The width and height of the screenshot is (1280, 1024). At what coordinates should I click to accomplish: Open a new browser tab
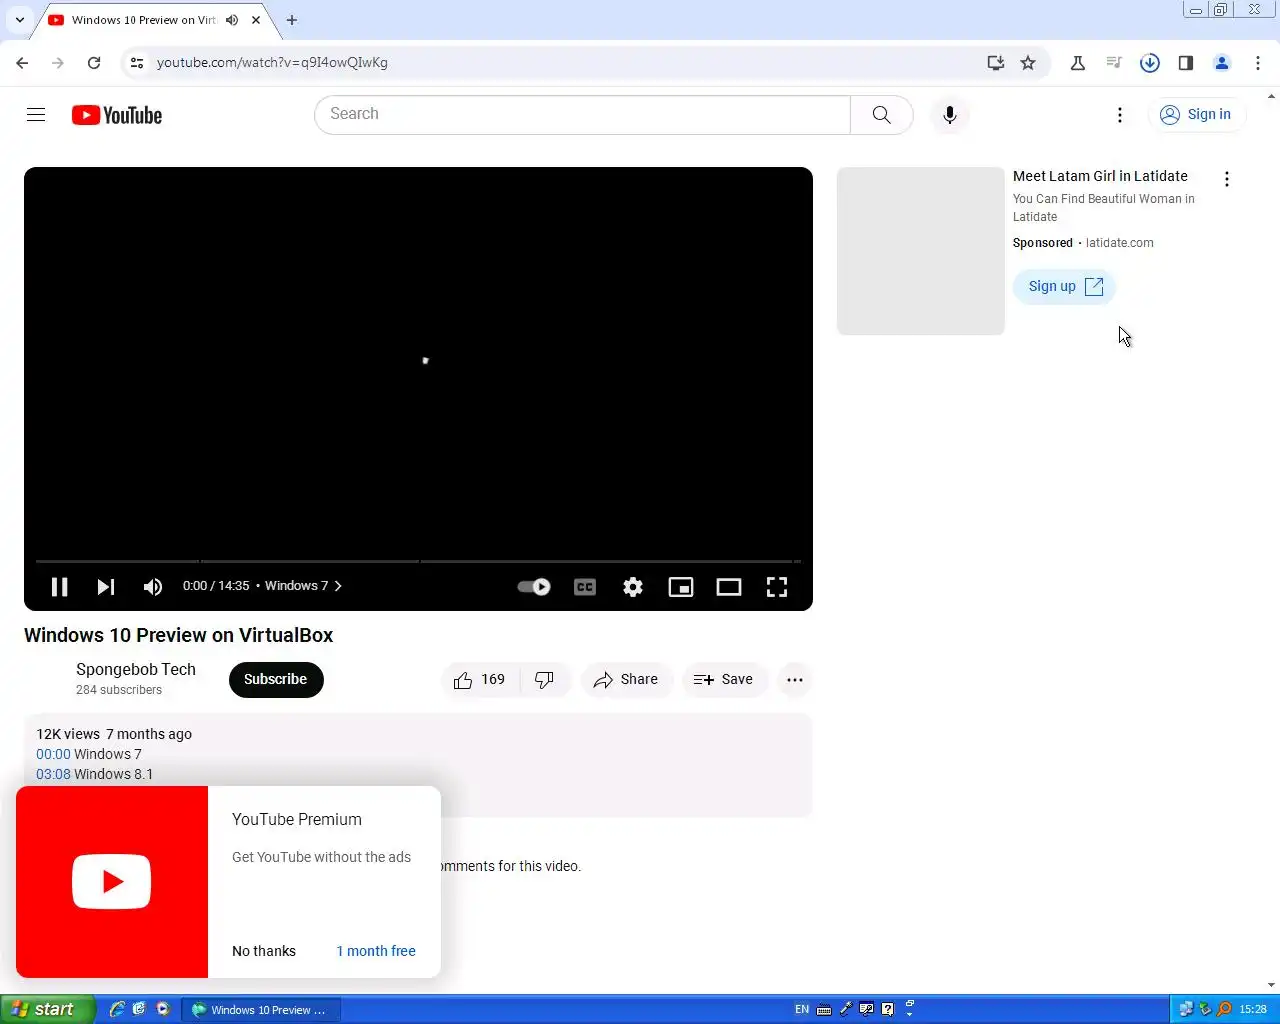(292, 20)
